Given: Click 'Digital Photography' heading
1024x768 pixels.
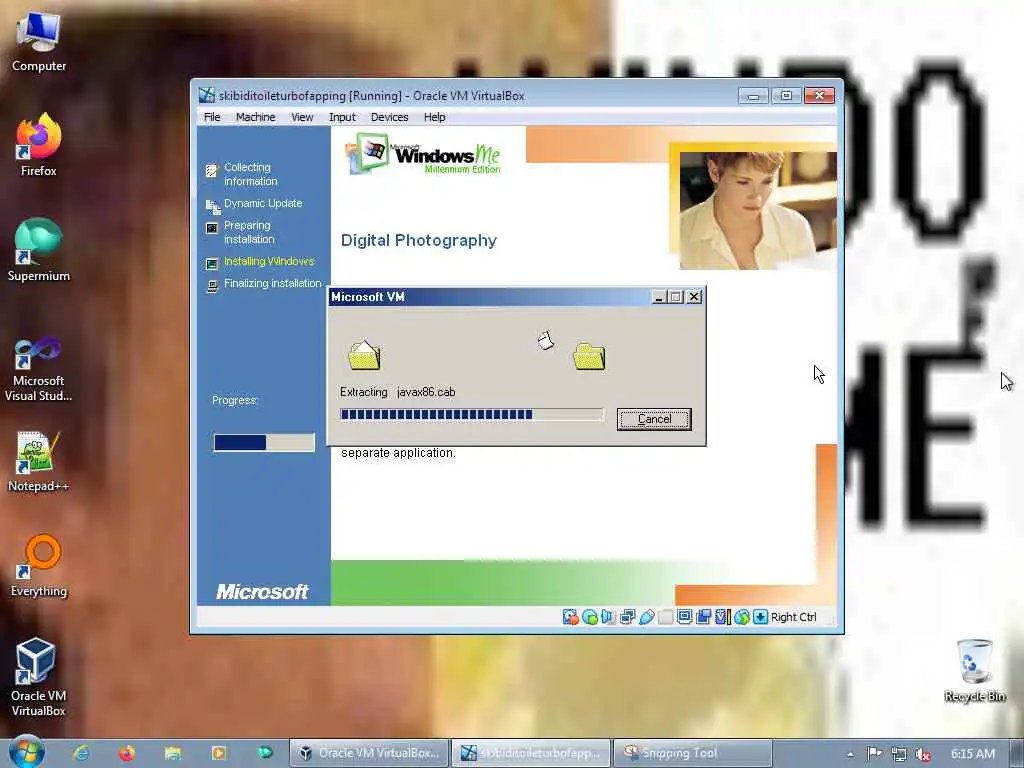Looking at the screenshot, I should 419,240.
